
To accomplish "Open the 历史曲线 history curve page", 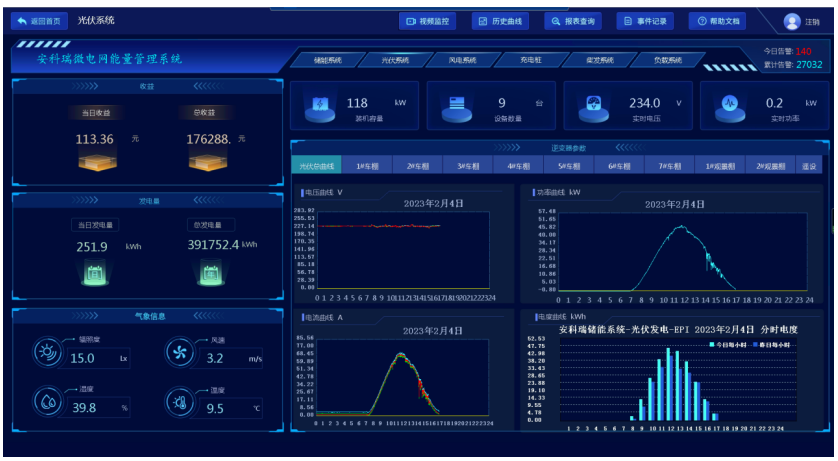I will click(498, 21).
